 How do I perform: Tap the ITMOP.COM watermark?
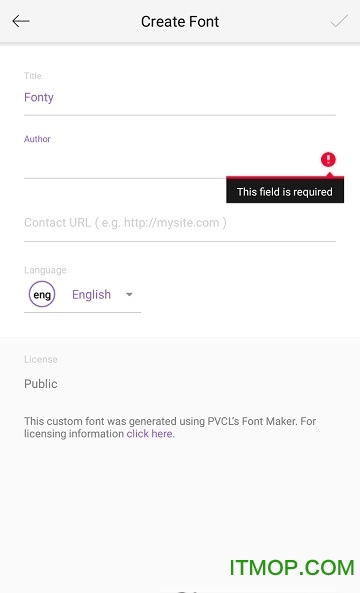292,568
